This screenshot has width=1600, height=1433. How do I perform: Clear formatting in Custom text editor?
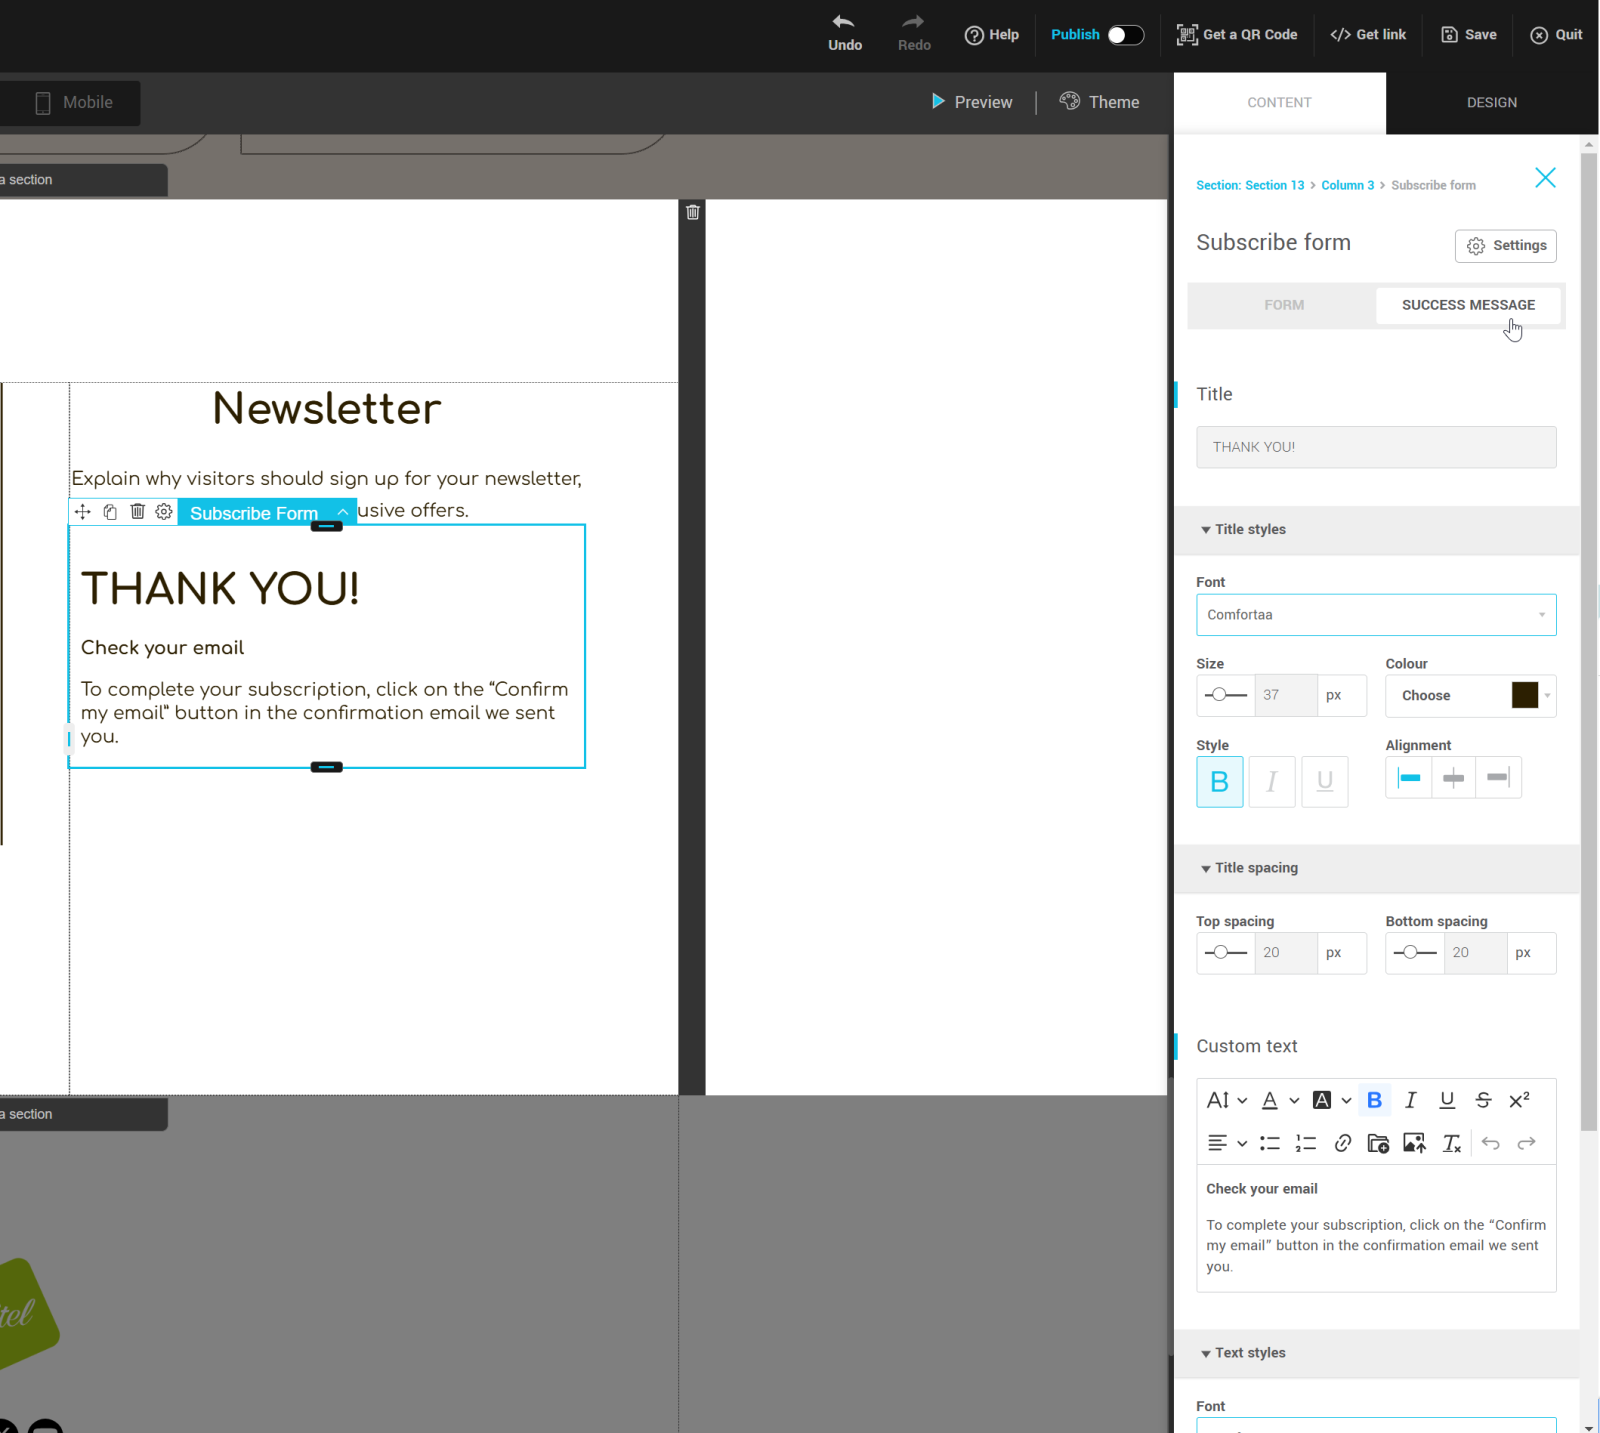tap(1451, 1143)
